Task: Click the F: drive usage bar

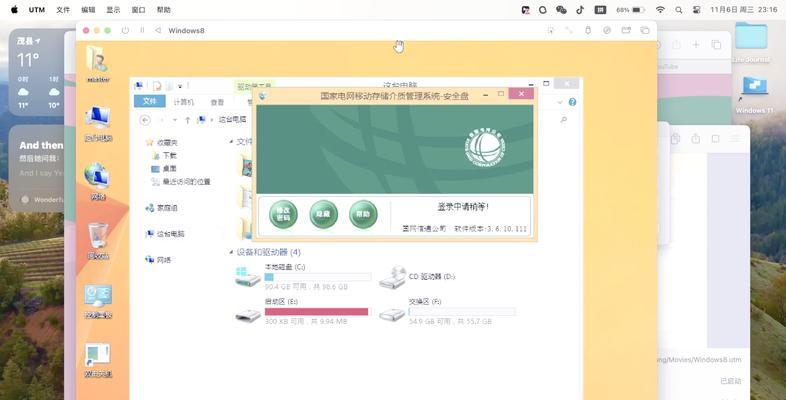Action: [462, 312]
